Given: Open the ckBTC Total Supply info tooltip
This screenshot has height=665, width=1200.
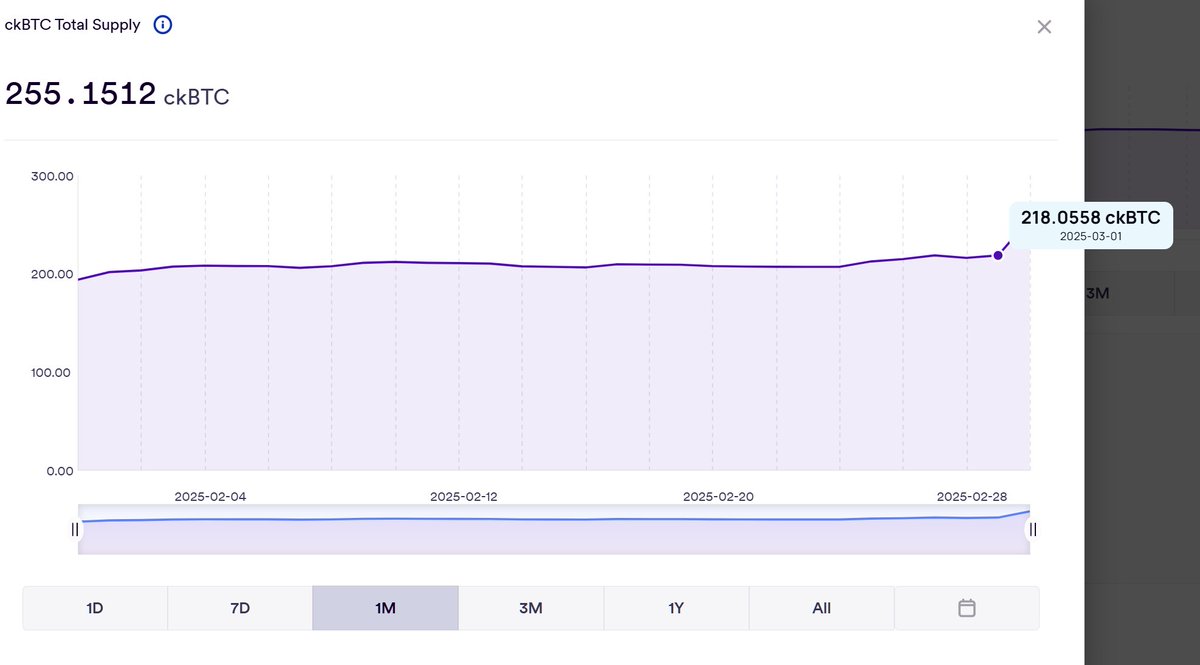Looking at the screenshot, I should coord(162,24).
